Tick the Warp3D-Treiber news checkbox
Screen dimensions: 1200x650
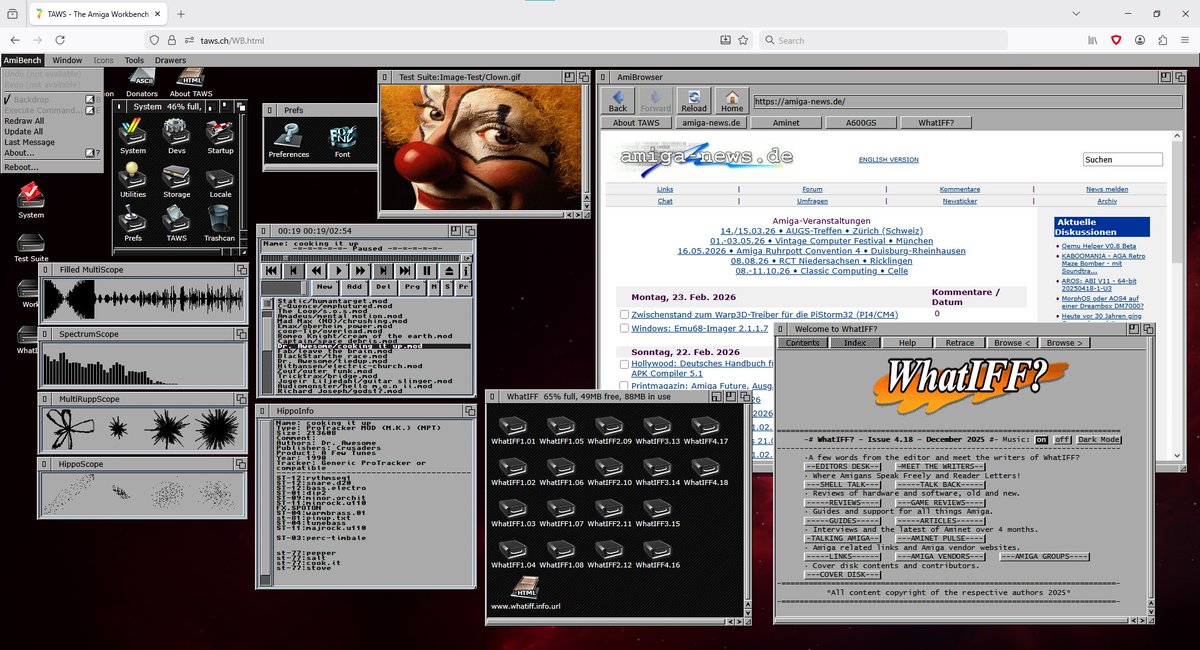coord(624,314)
